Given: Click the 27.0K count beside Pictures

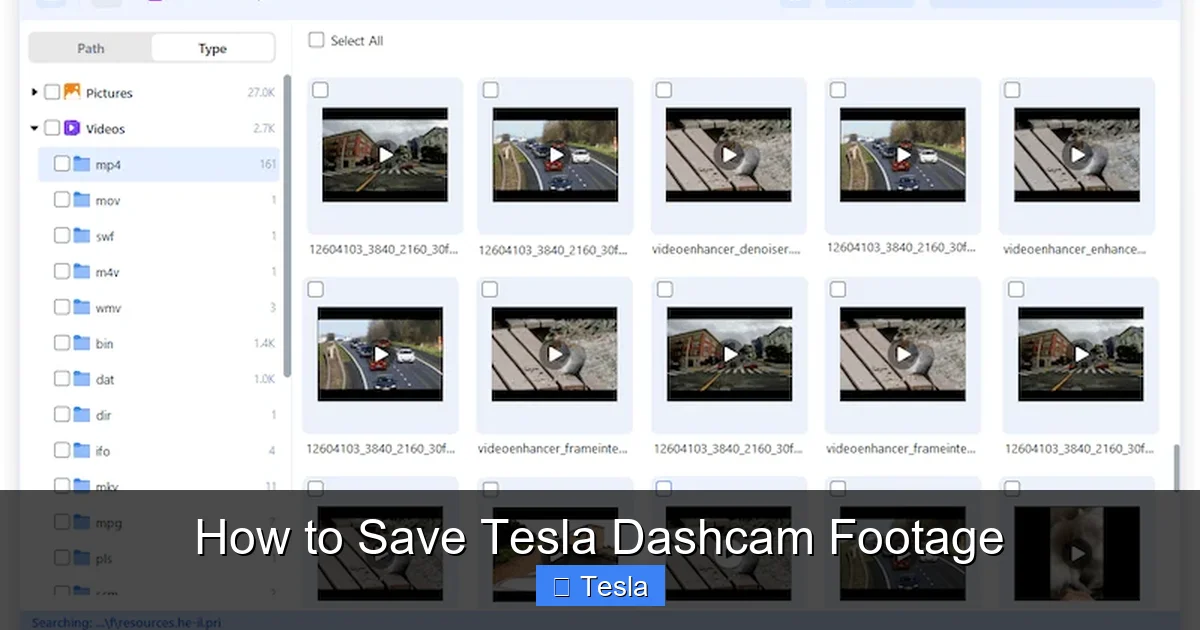Looking at the screenshot, I should pyautogui.click(x=261, y=92).
